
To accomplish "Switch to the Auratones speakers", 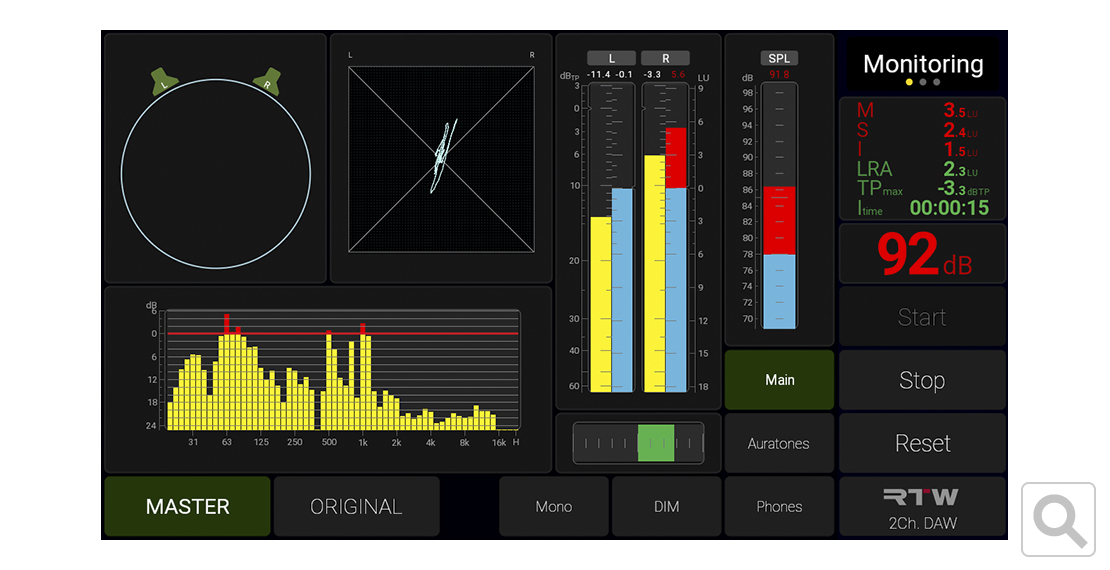I will 779,443.
